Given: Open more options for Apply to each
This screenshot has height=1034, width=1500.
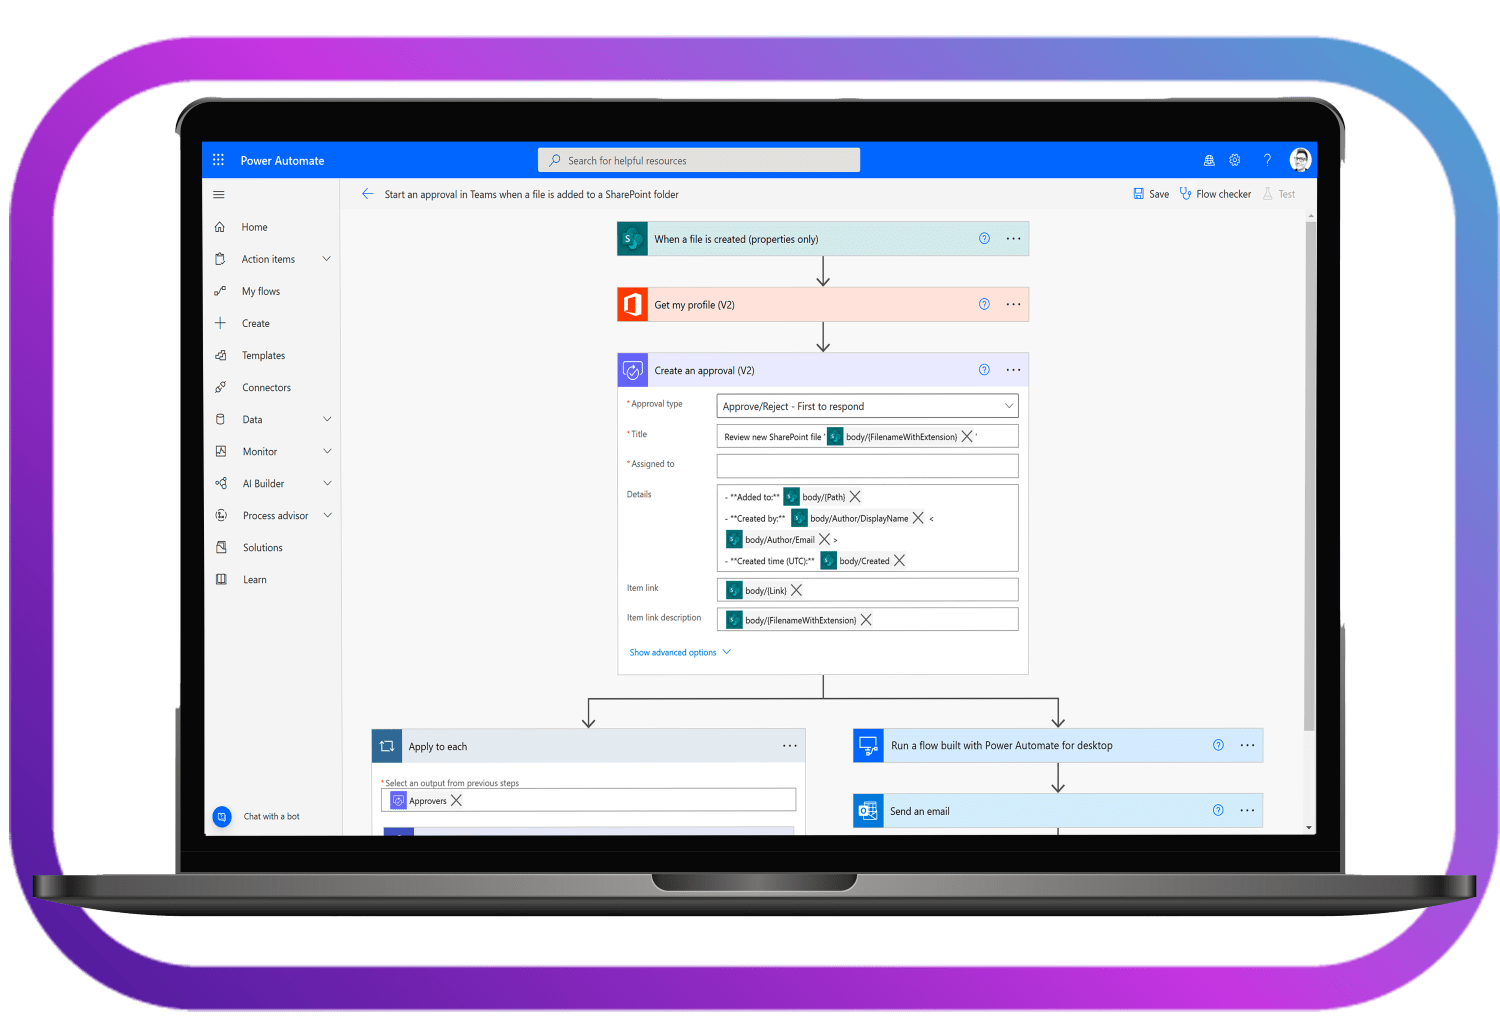Looking at the screenshot, I should pos(790,746).
